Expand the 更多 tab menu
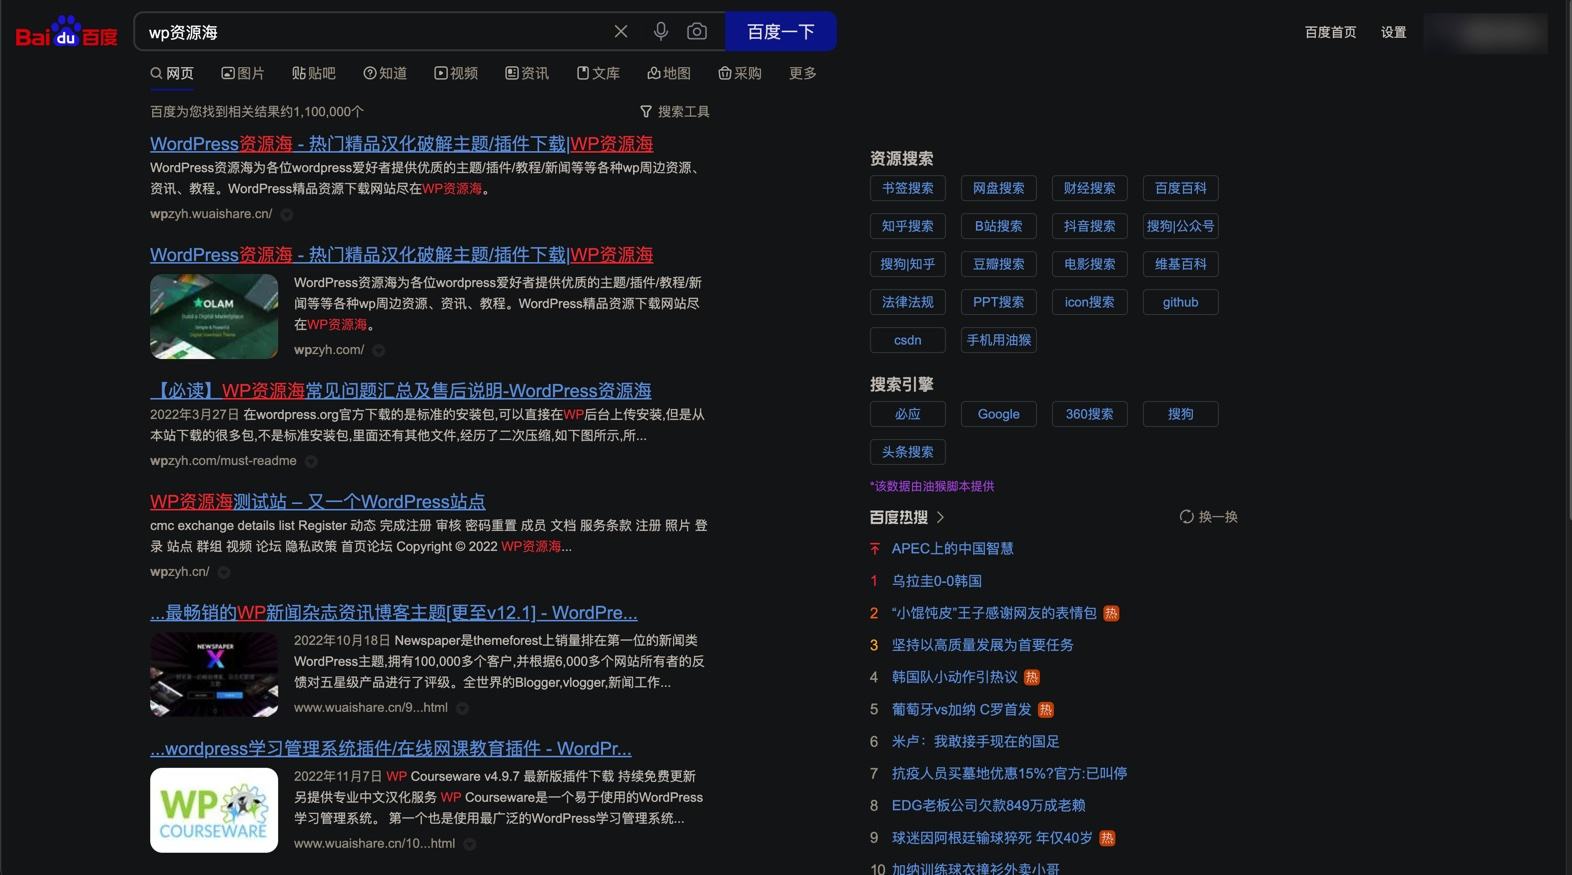 tap(803, 73)
